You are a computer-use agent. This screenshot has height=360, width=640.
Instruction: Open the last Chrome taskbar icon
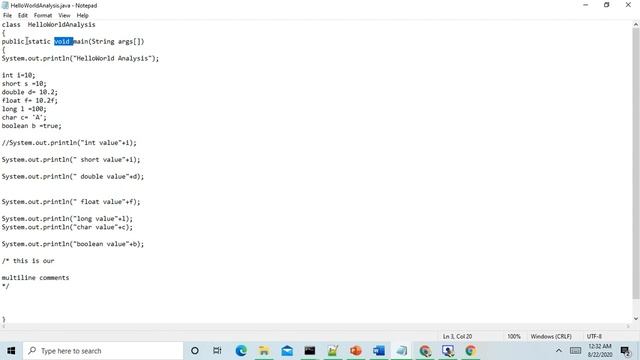pos(471,351)
